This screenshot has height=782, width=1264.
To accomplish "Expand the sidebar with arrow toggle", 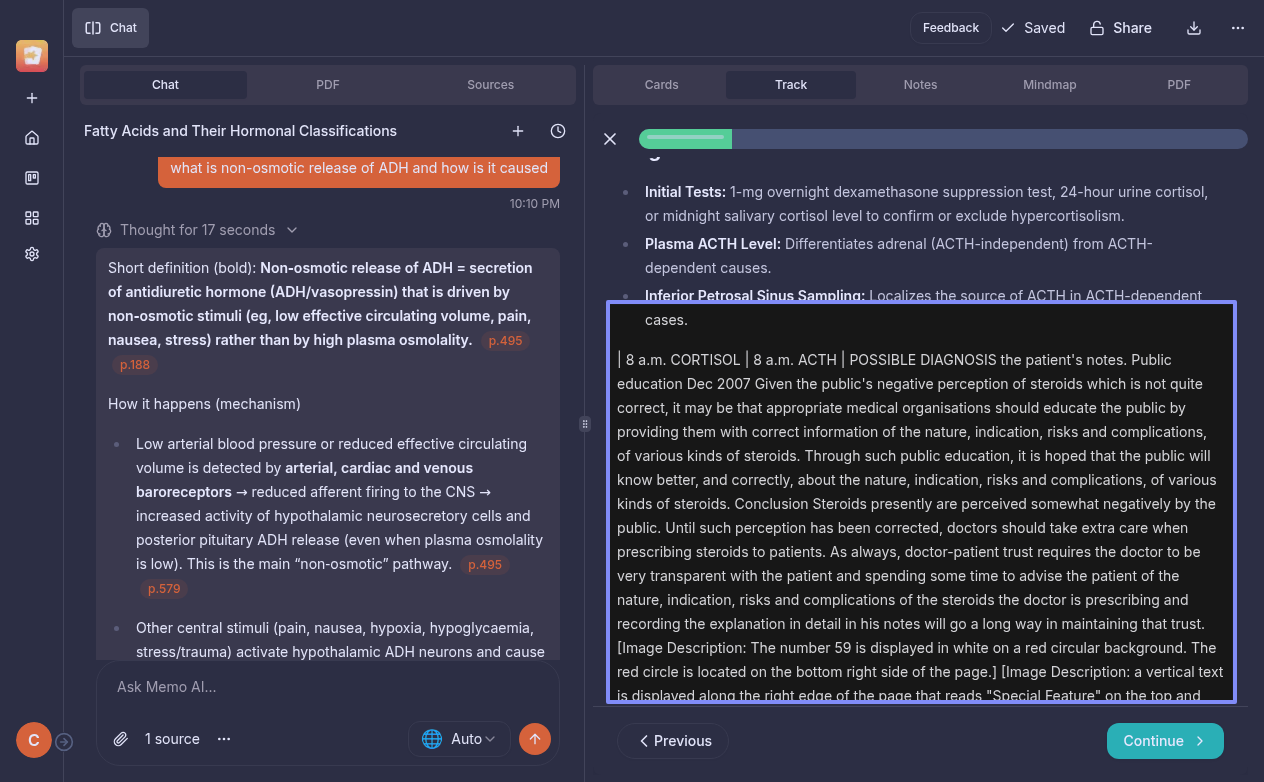I will tap(64, 741).
